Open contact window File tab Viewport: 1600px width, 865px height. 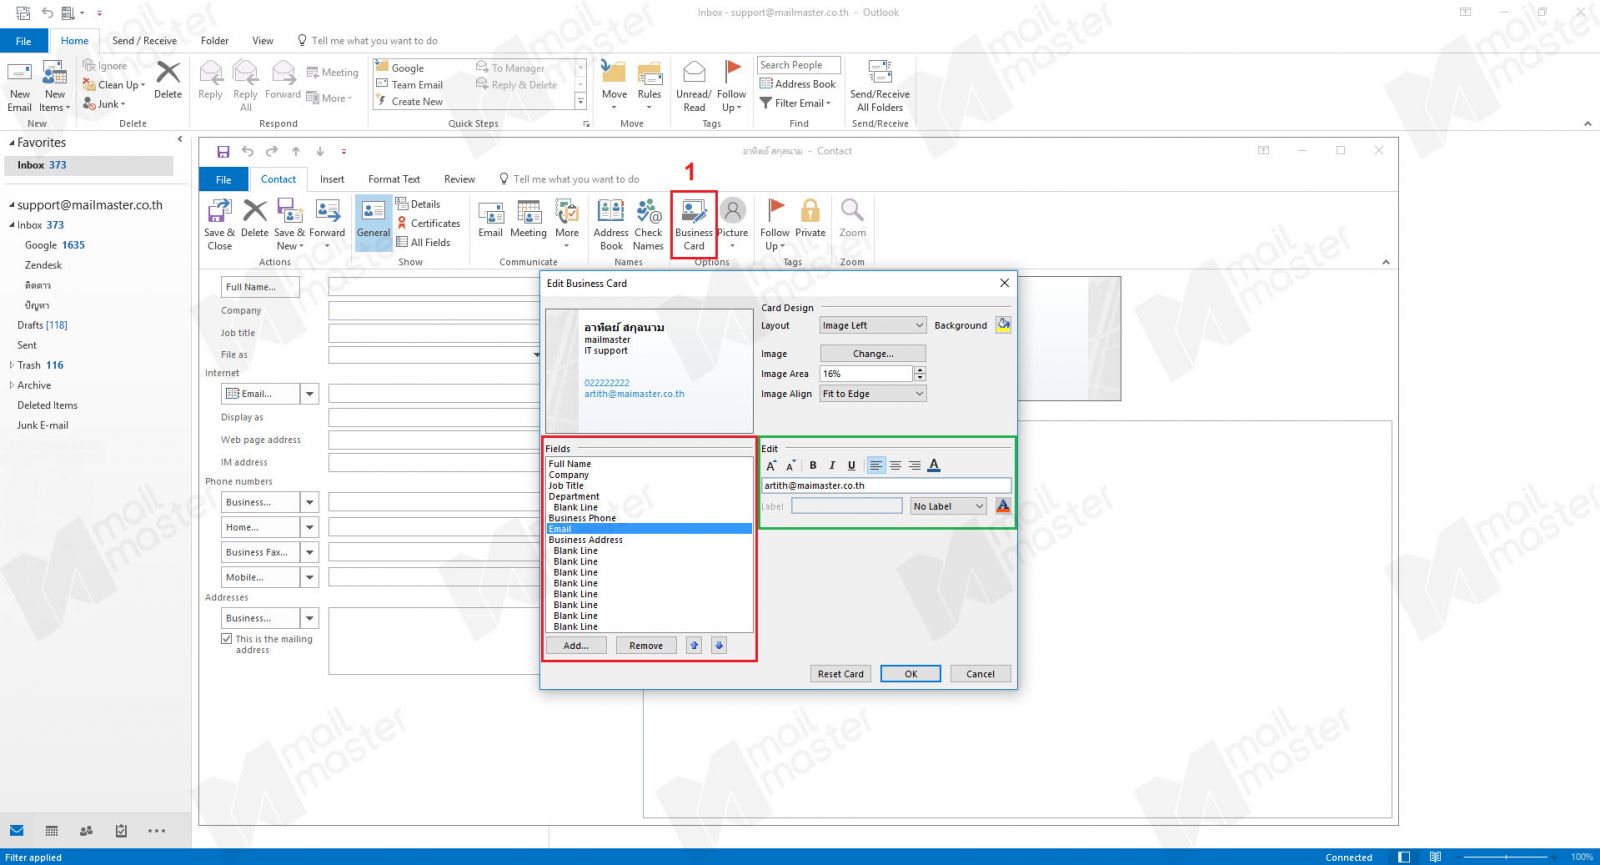pyautogui.click(x=224, y=179)
